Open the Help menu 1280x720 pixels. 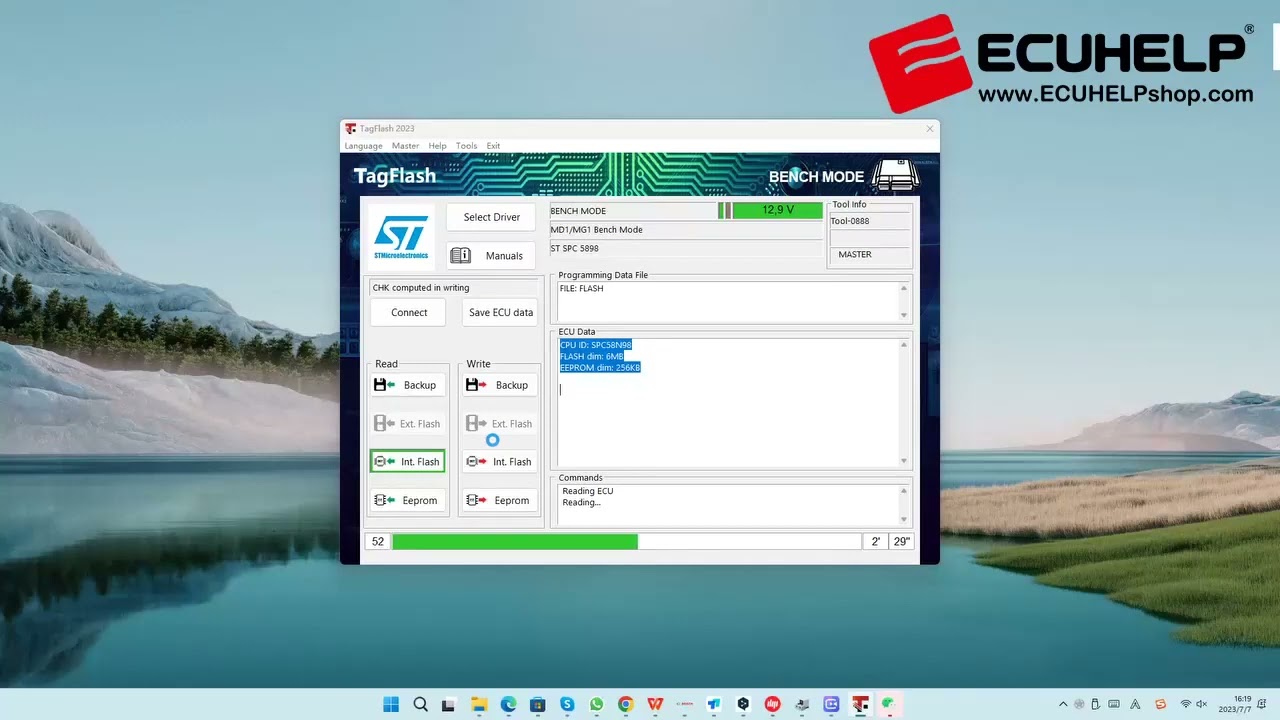(437, 146)
